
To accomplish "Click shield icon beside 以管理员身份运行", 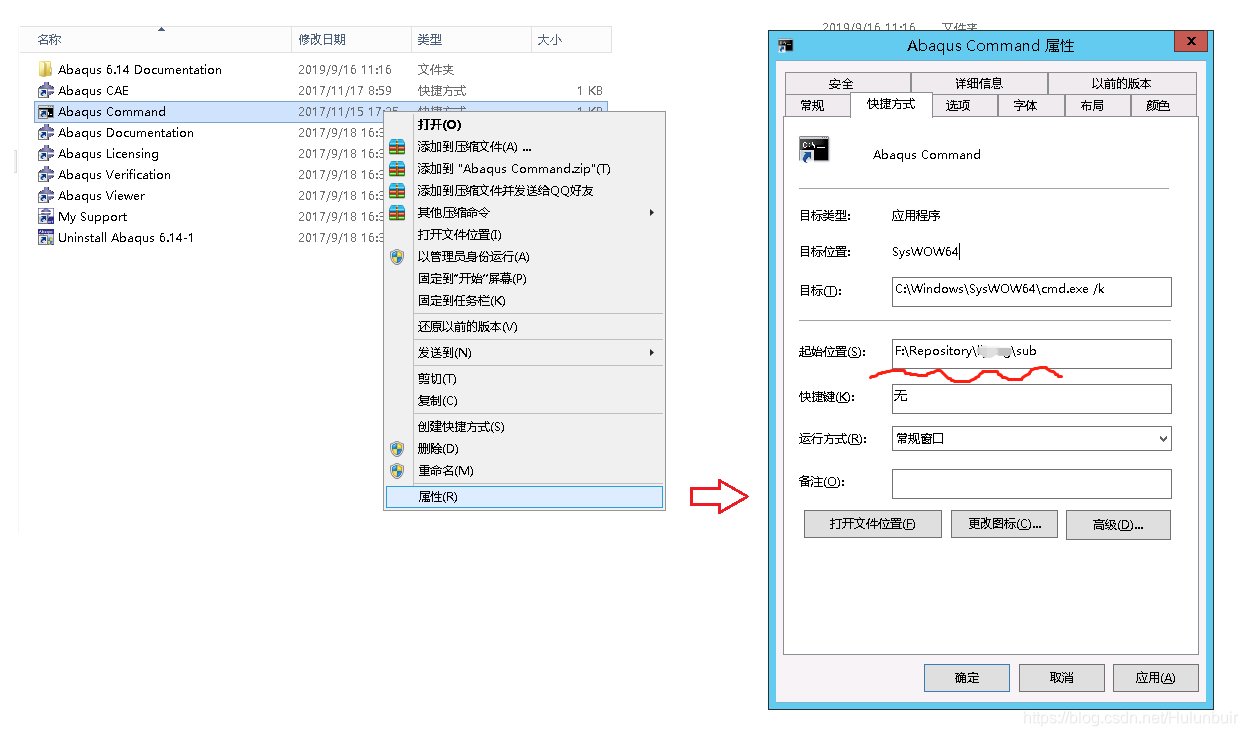I will coord(397,256).
